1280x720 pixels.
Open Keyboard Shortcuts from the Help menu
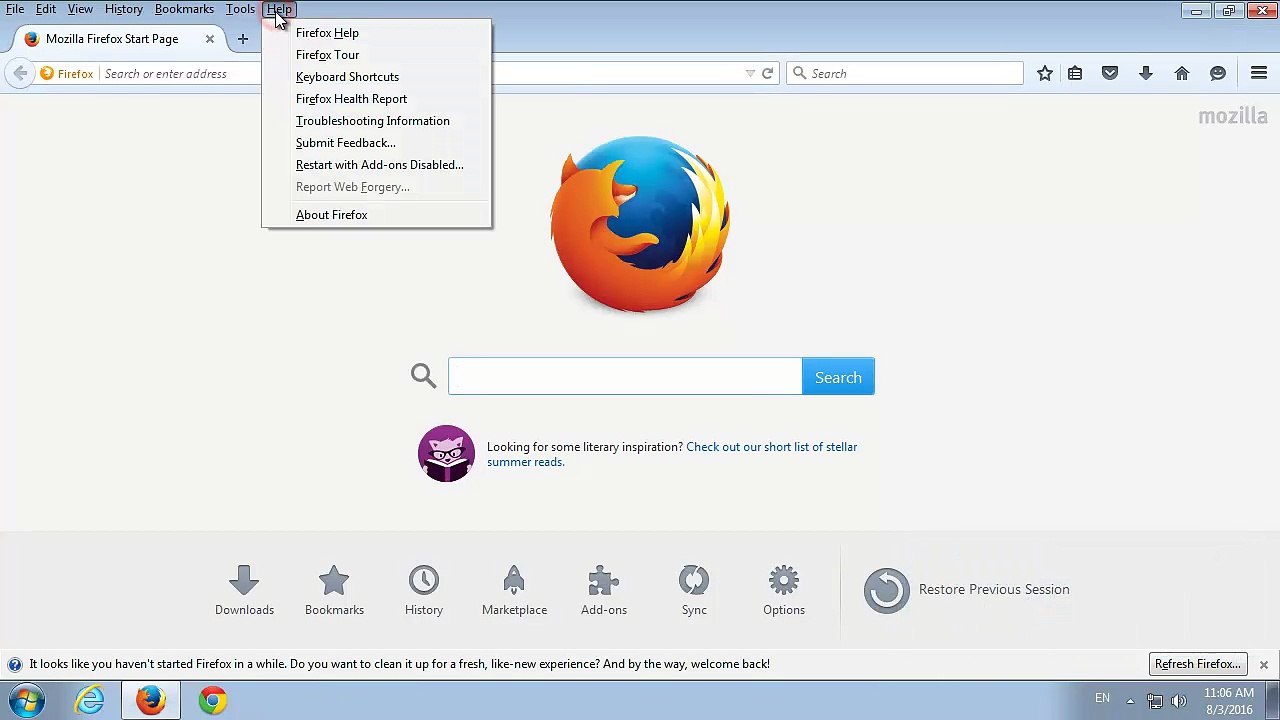(376, 77)
